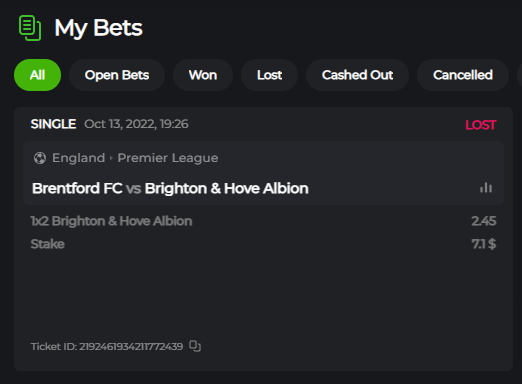
Task: Select the All filter tab
Action: click(x=37, y=75)
